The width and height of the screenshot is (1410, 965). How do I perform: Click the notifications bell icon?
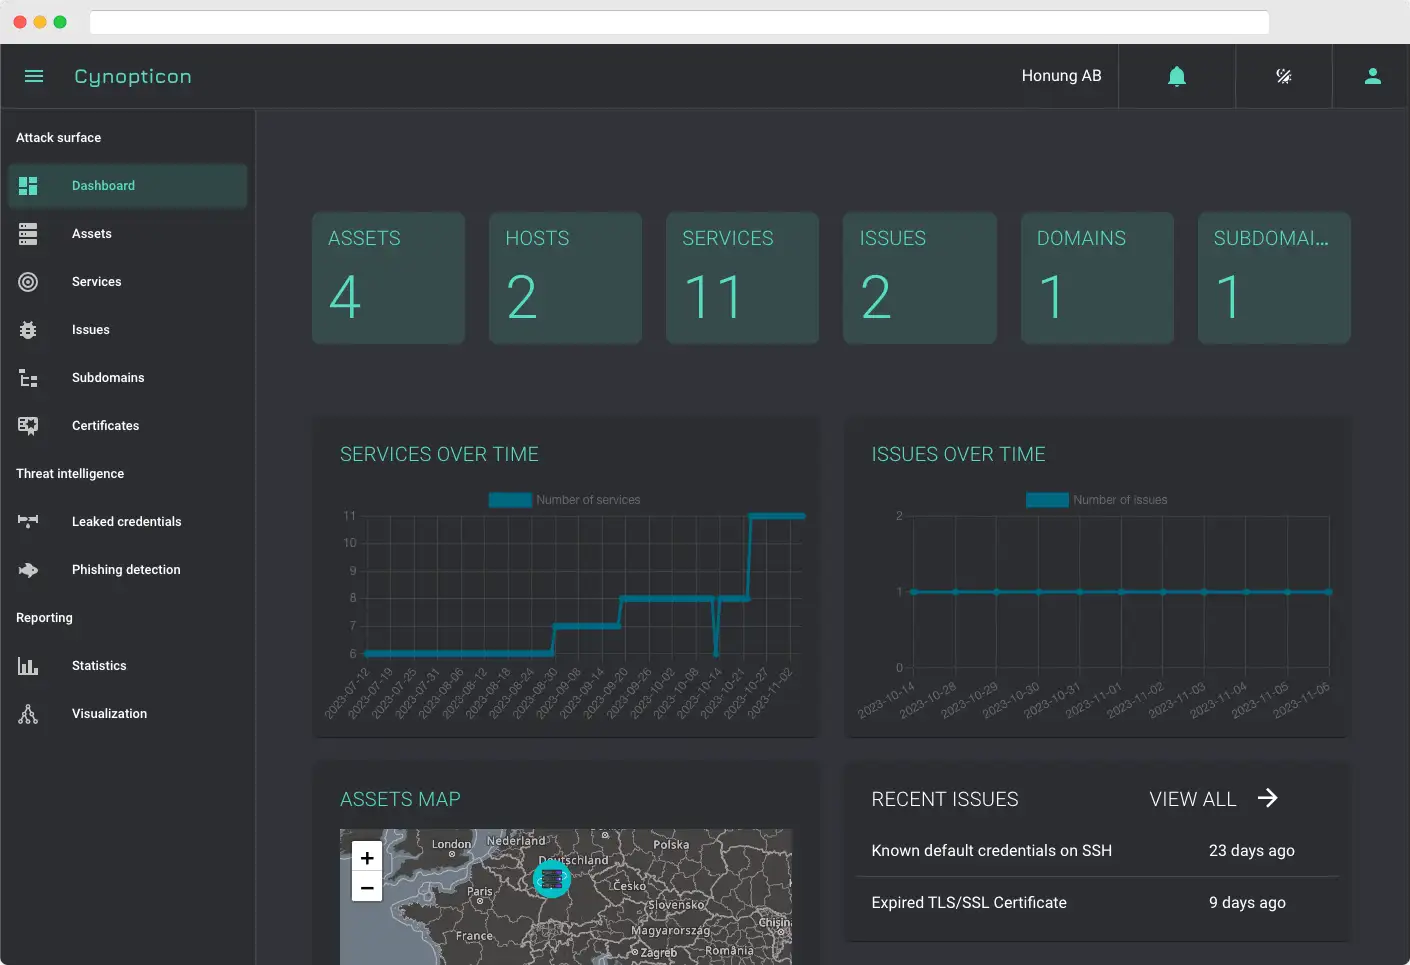1177,76
